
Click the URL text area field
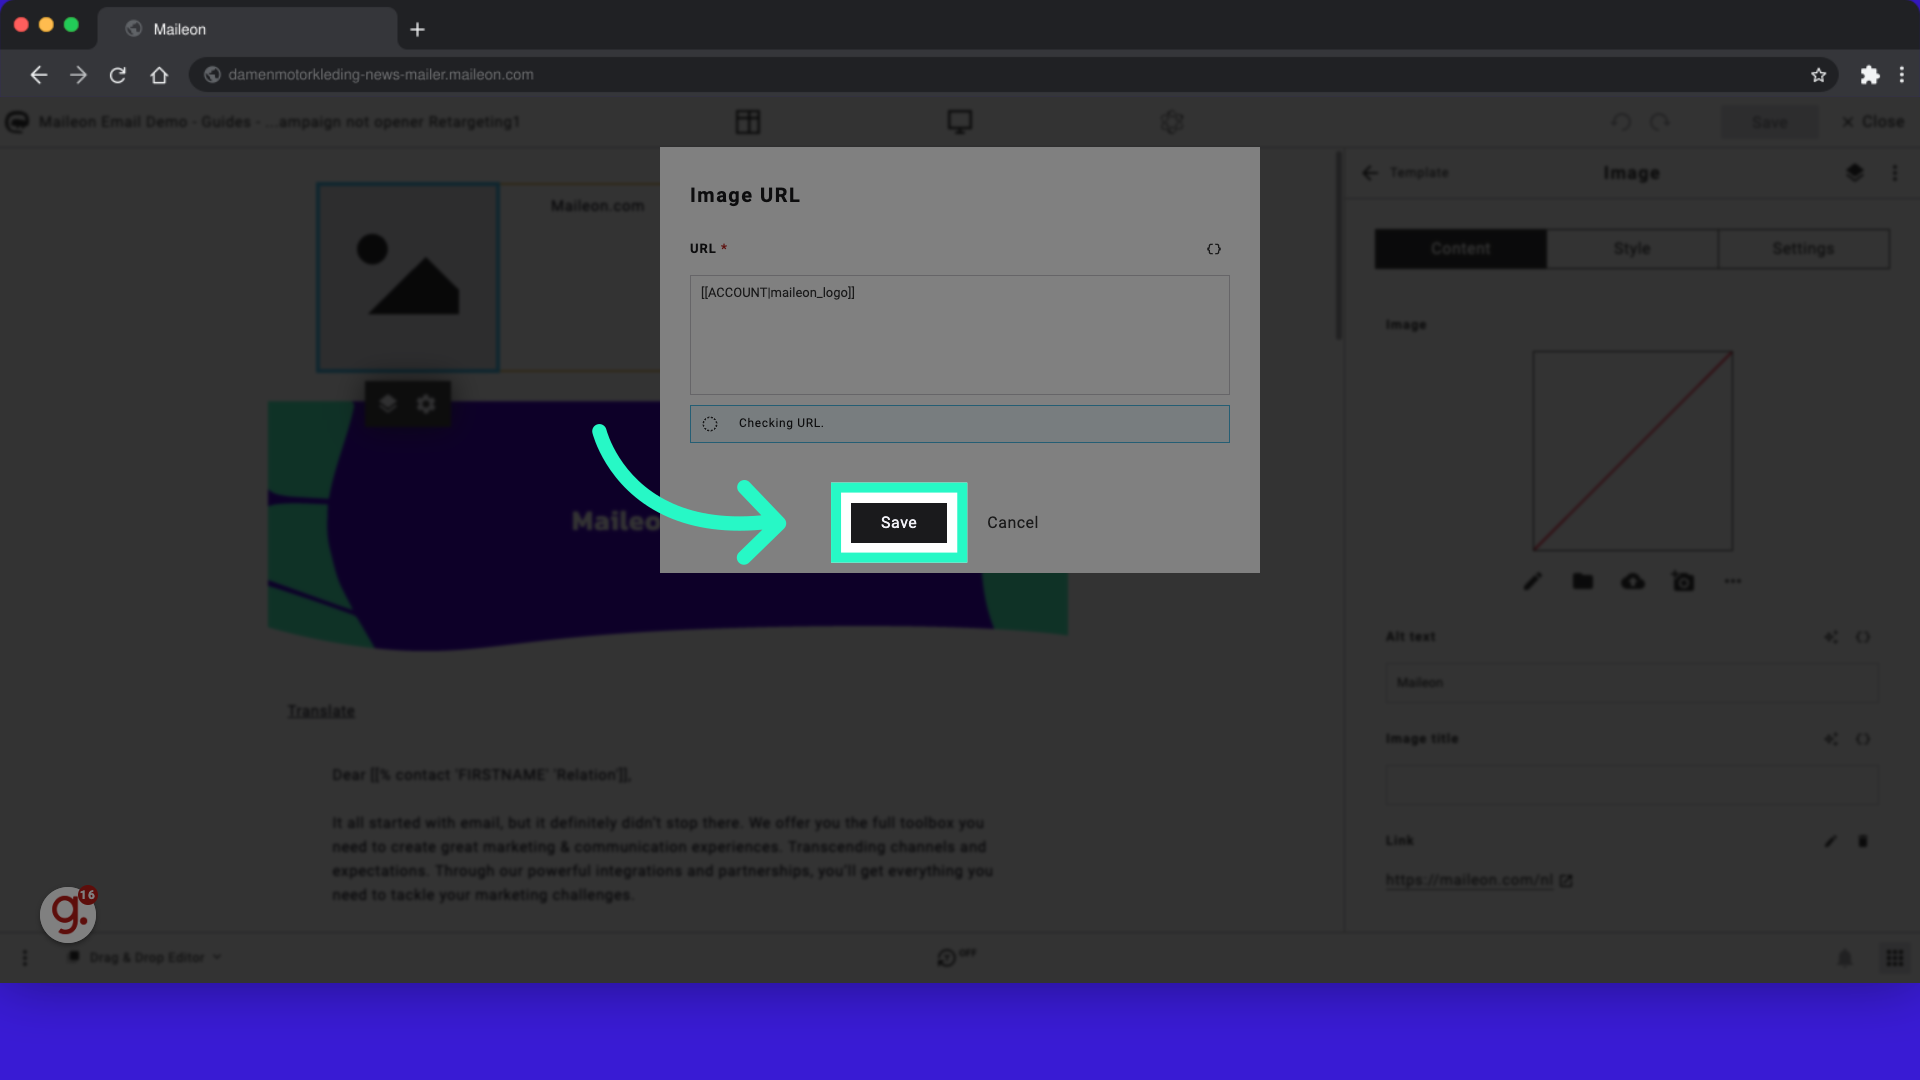coord(959,335)
